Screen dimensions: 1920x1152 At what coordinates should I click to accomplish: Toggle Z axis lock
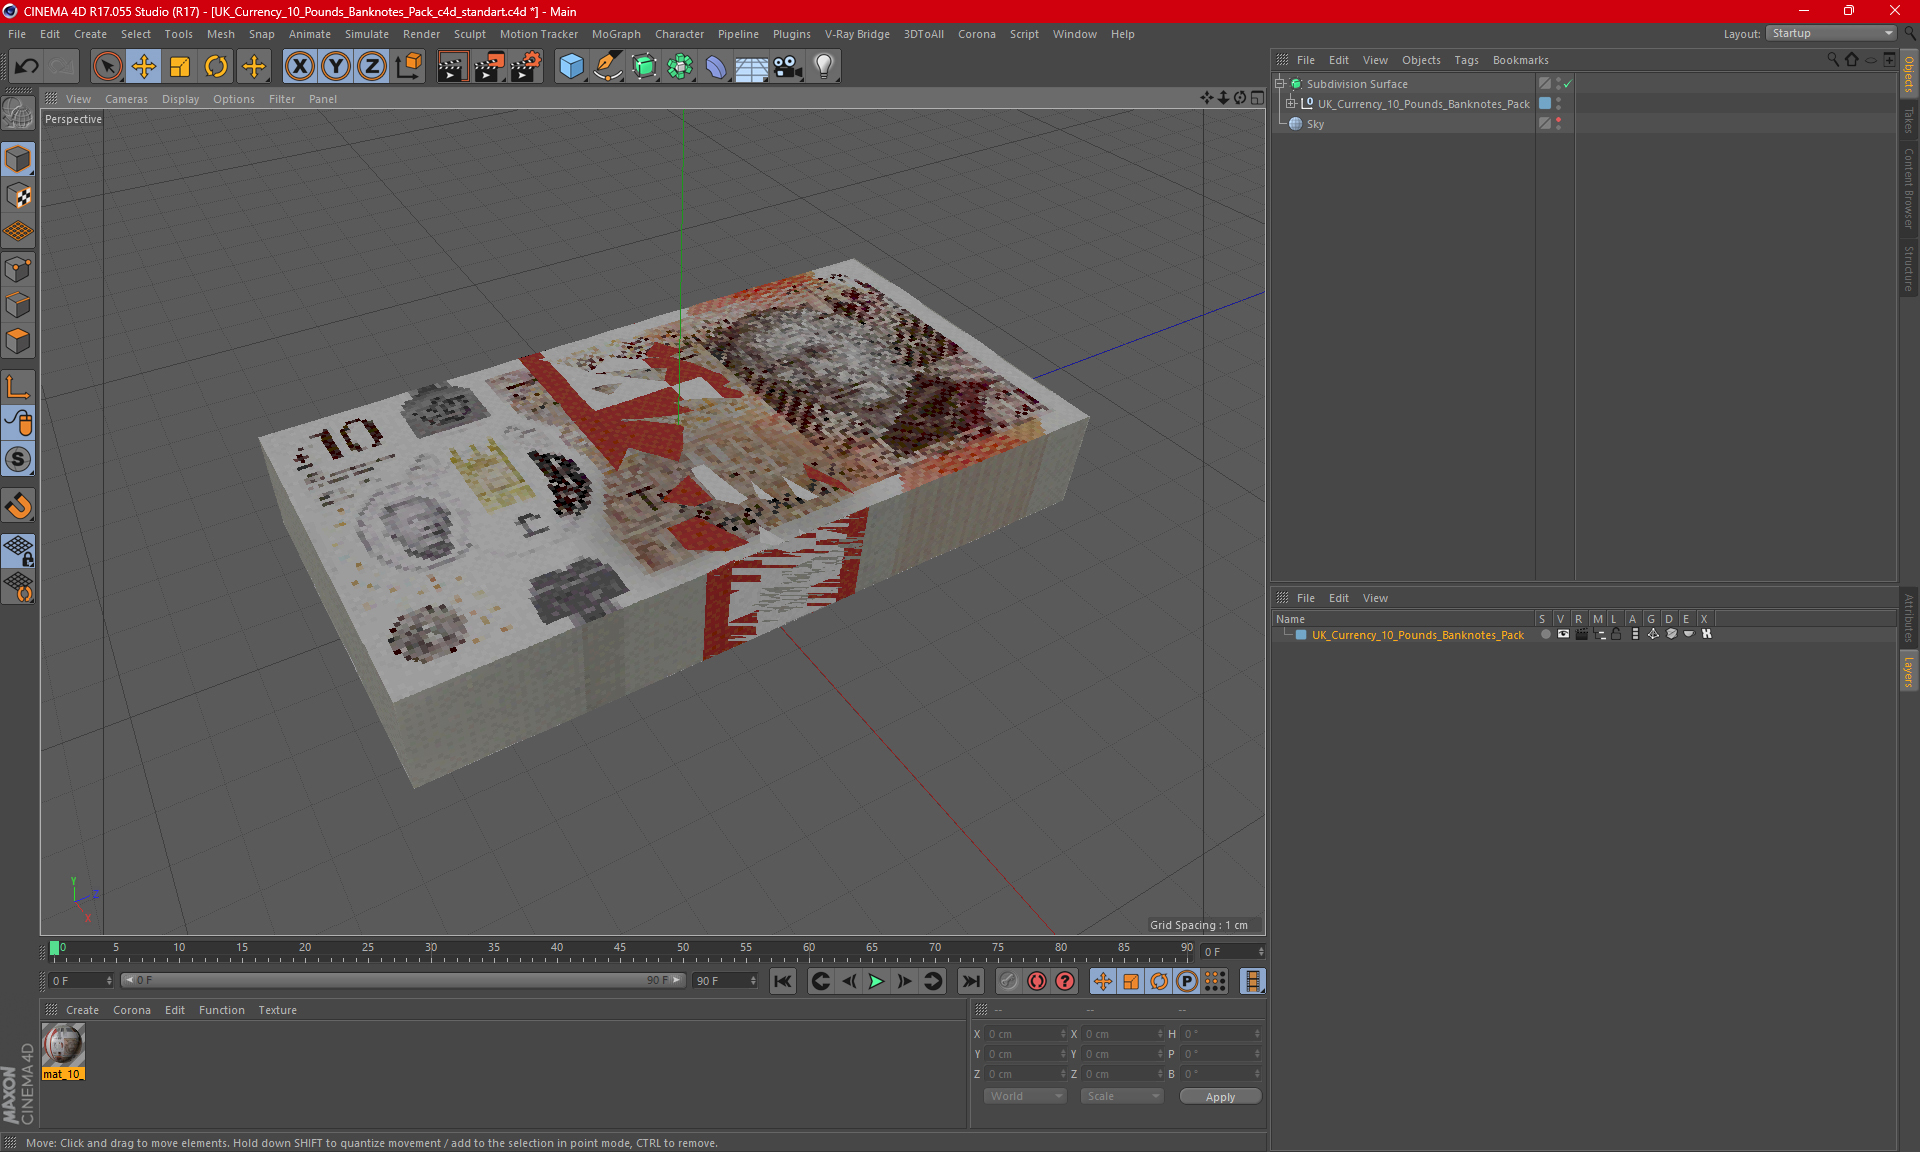click(x=372, y=67)
